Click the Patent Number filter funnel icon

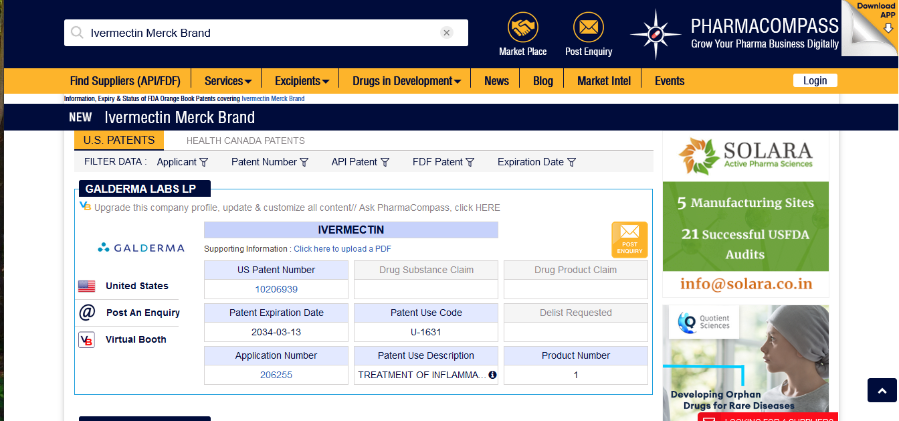tap(304, 162)
